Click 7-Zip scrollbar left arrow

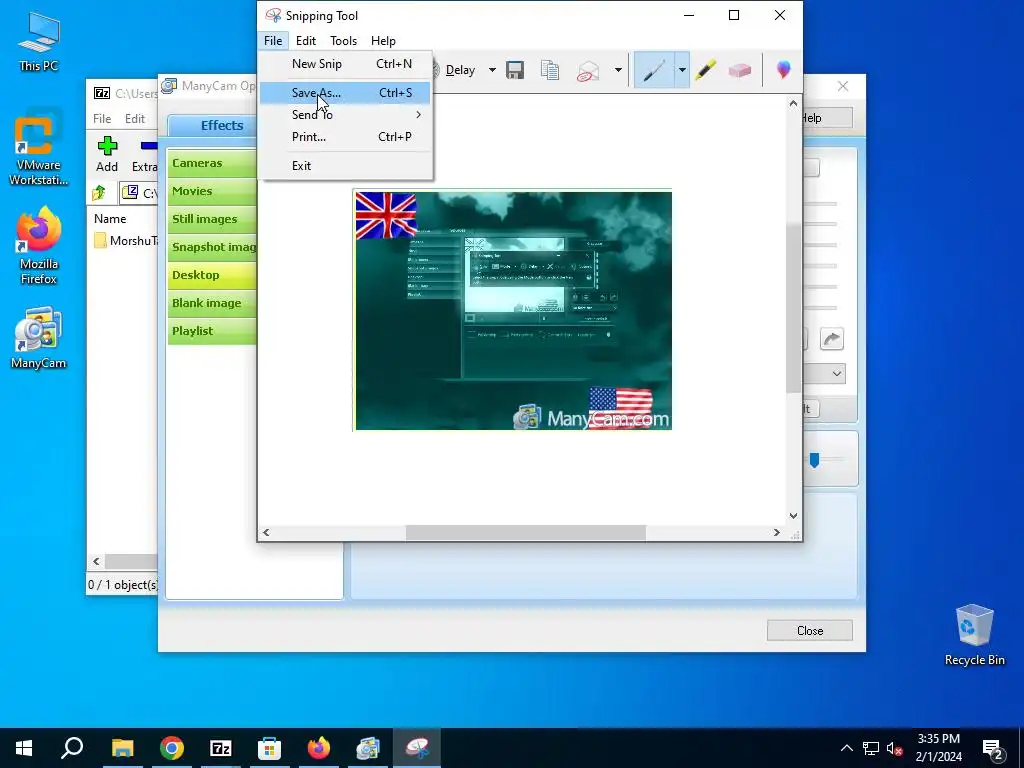click(96, 562)
